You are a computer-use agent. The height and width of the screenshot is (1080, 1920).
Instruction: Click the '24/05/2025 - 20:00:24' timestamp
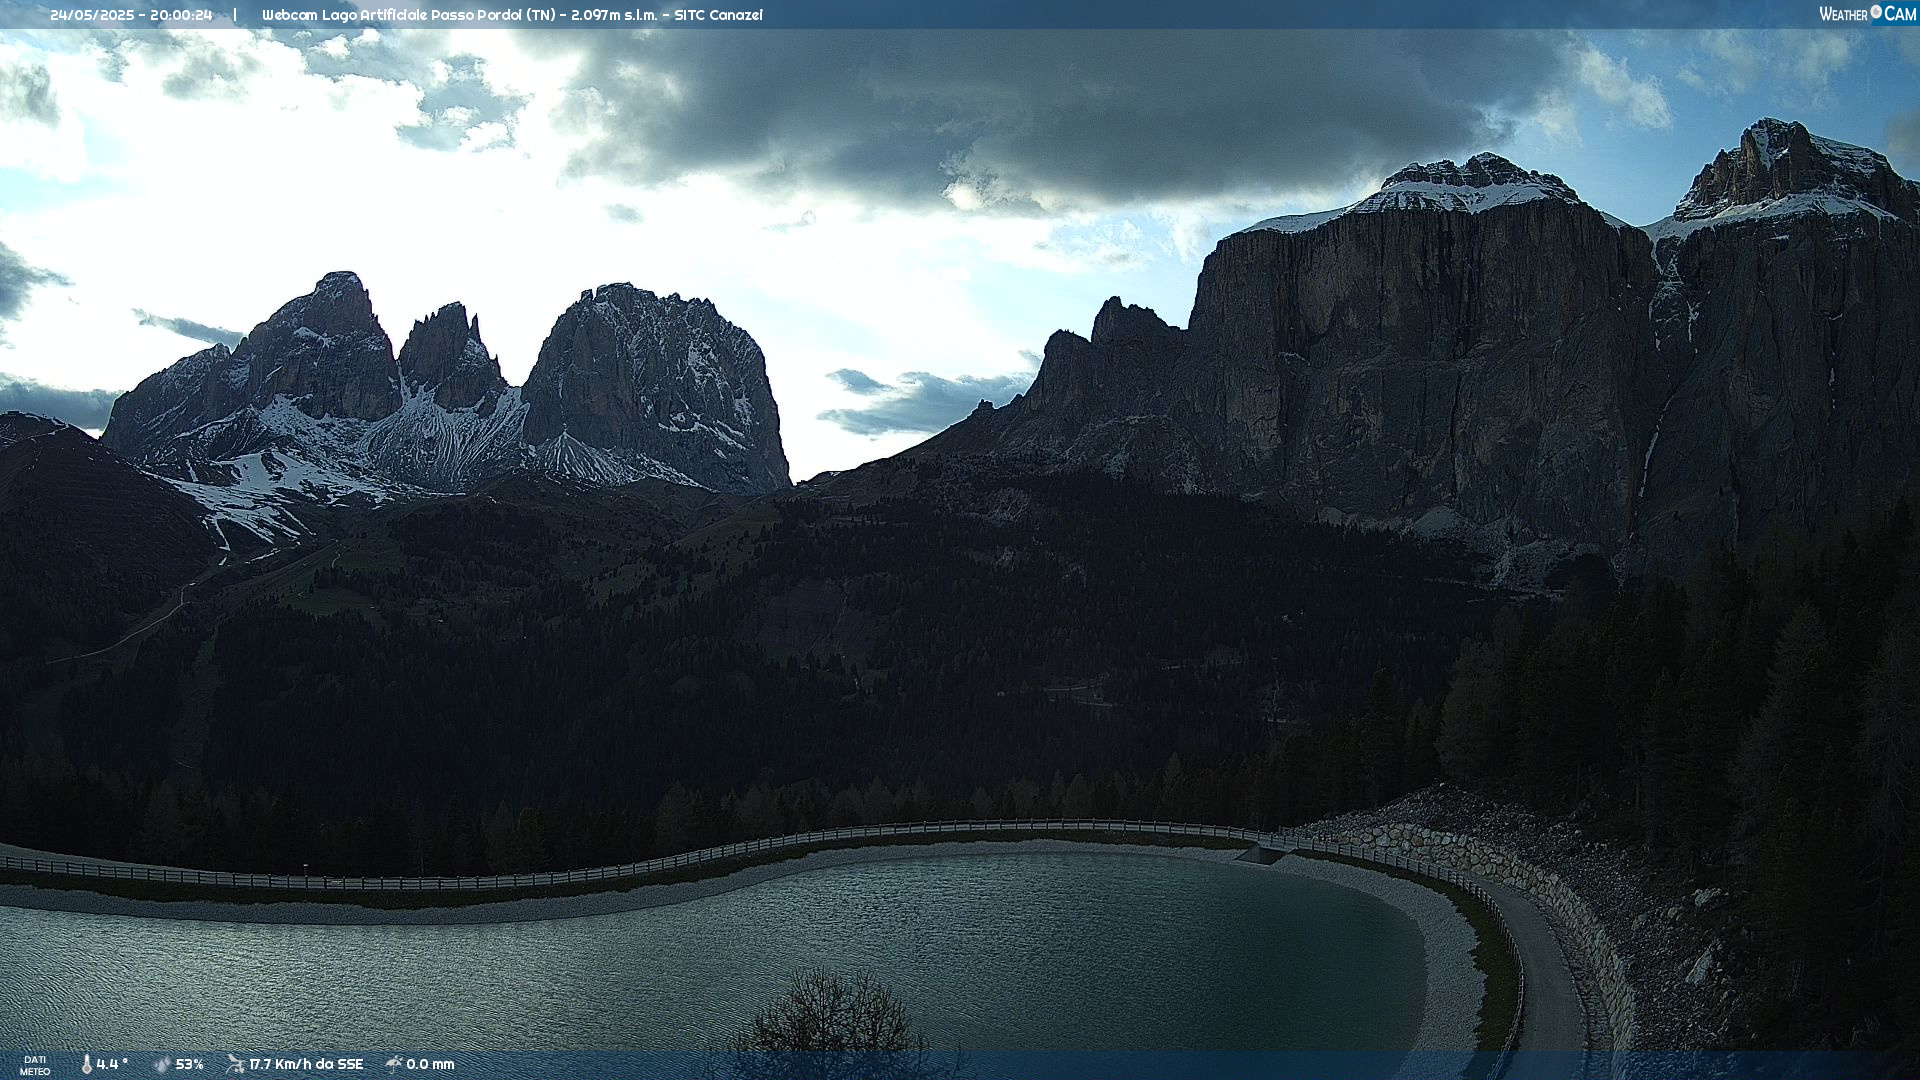131,15
